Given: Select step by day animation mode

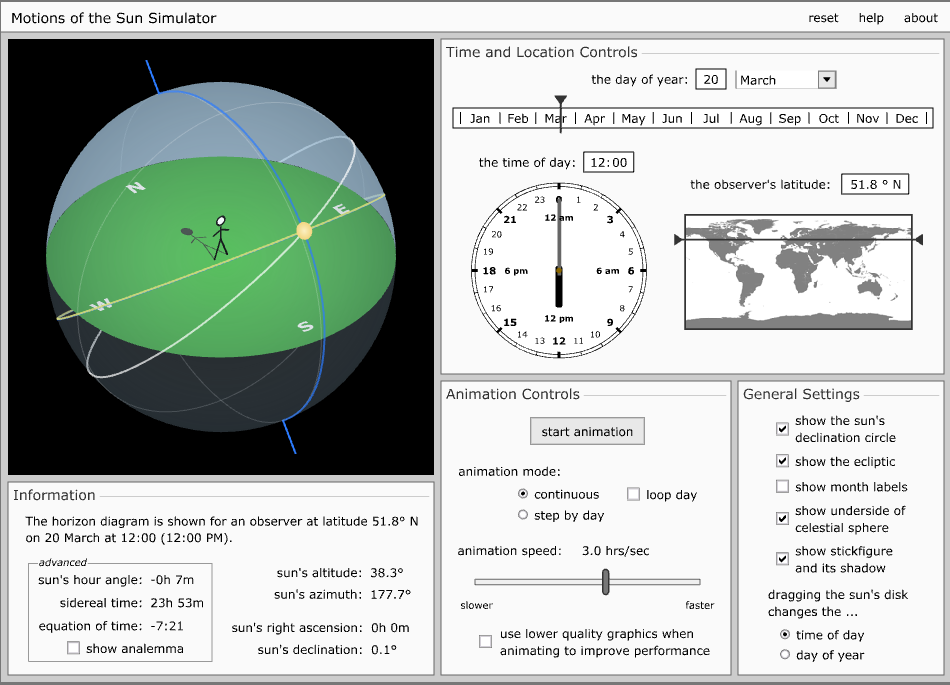Looking at the screenshot, I should click(x=523, y=515).
